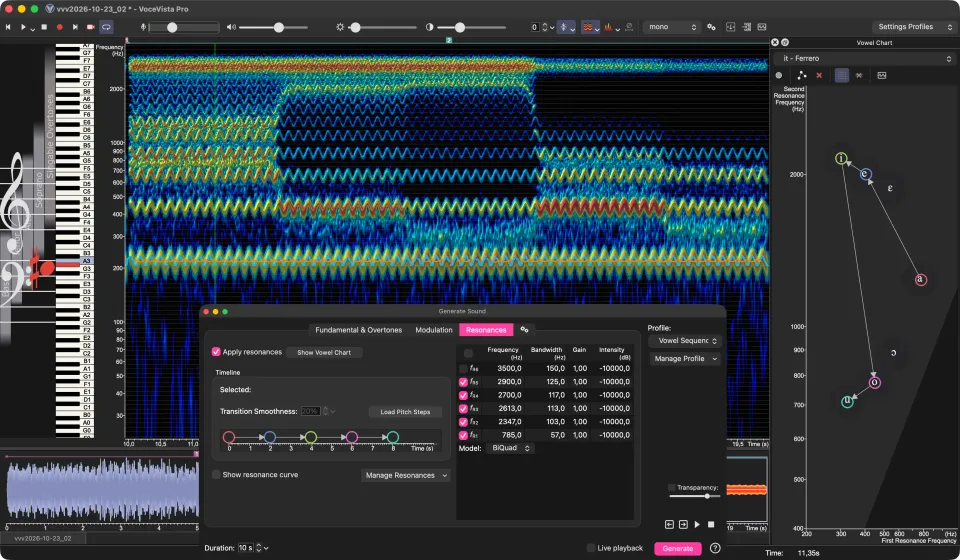Image resolution: width=960 pixels, height=560 pixels.
Task: Click the Generate button
Action: [677, 548]
